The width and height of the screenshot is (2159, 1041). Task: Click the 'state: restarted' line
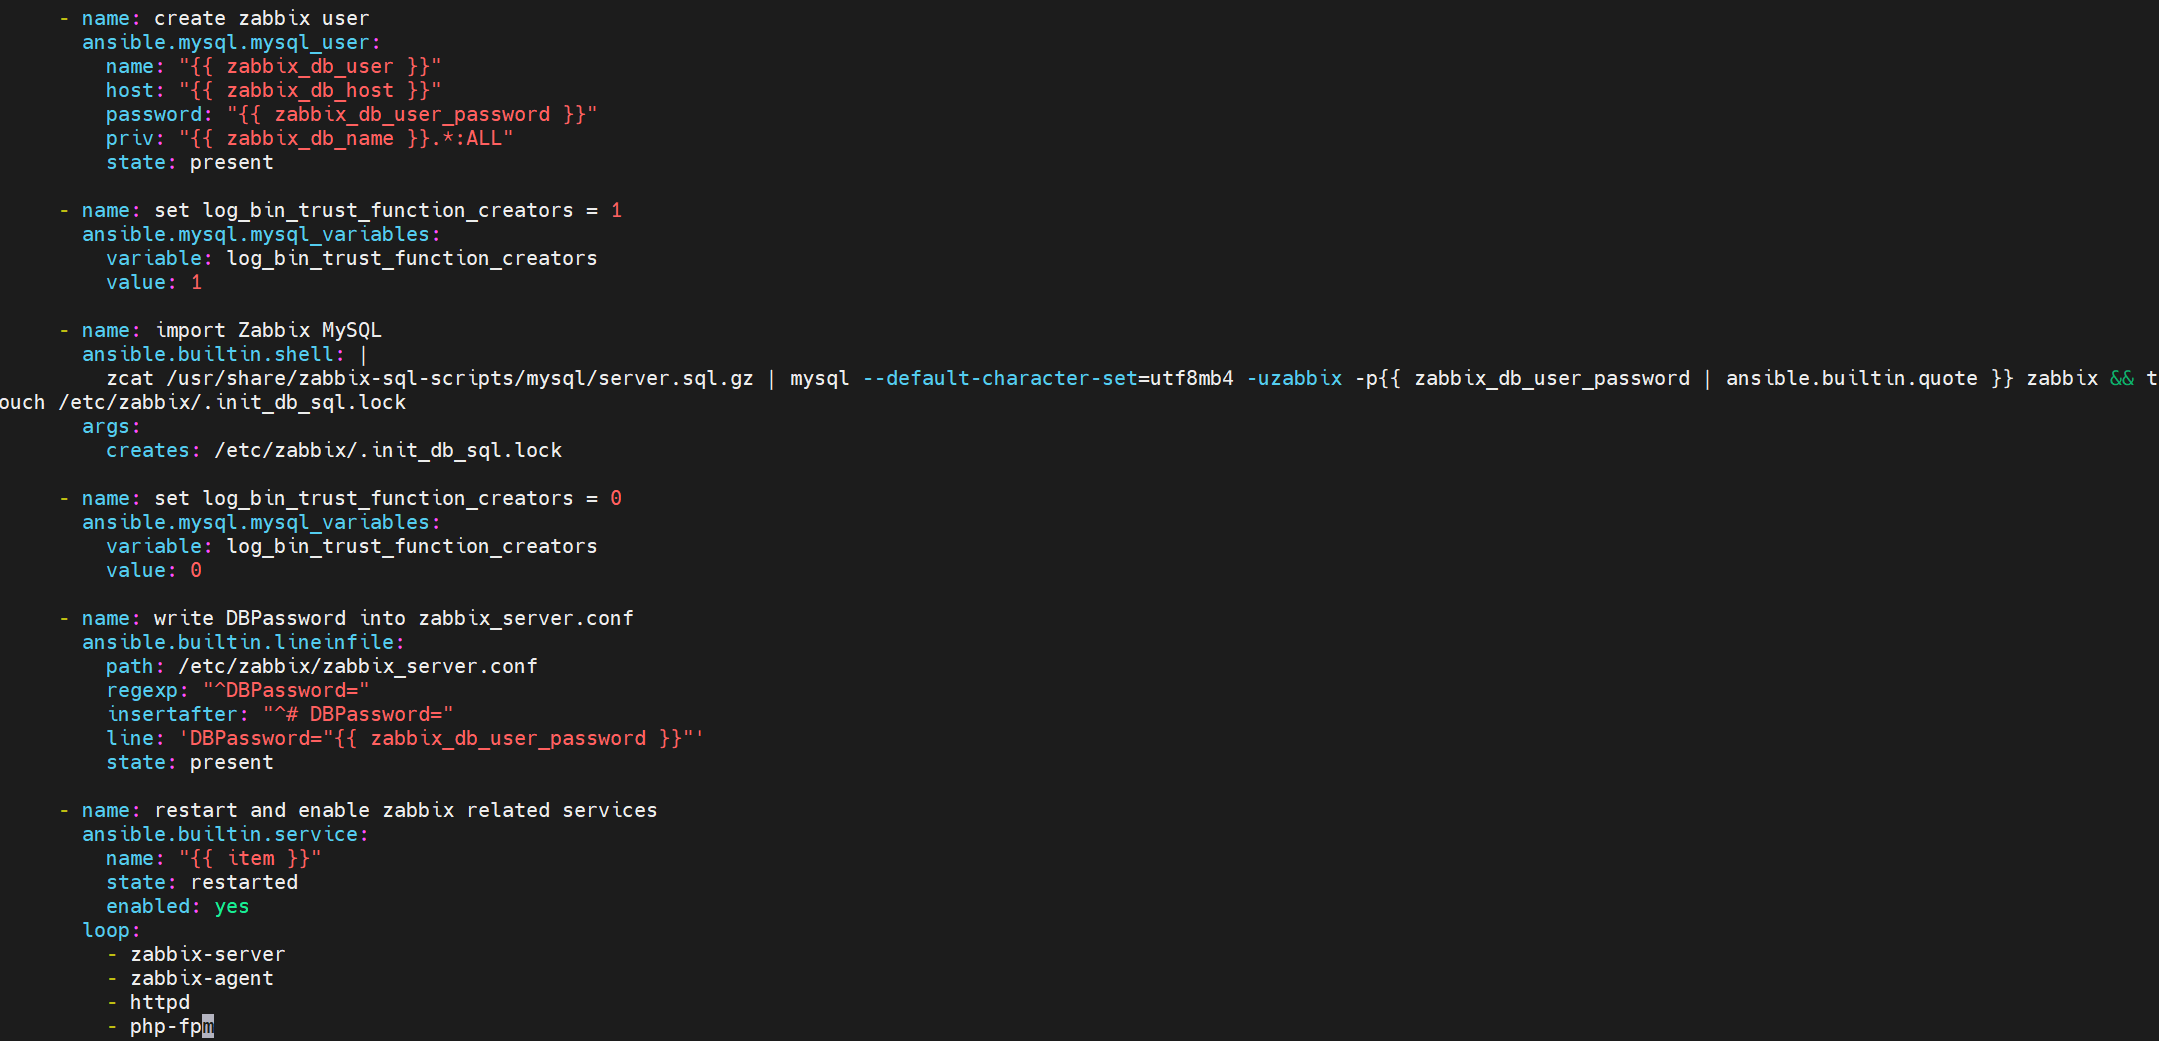pos(202,882)
